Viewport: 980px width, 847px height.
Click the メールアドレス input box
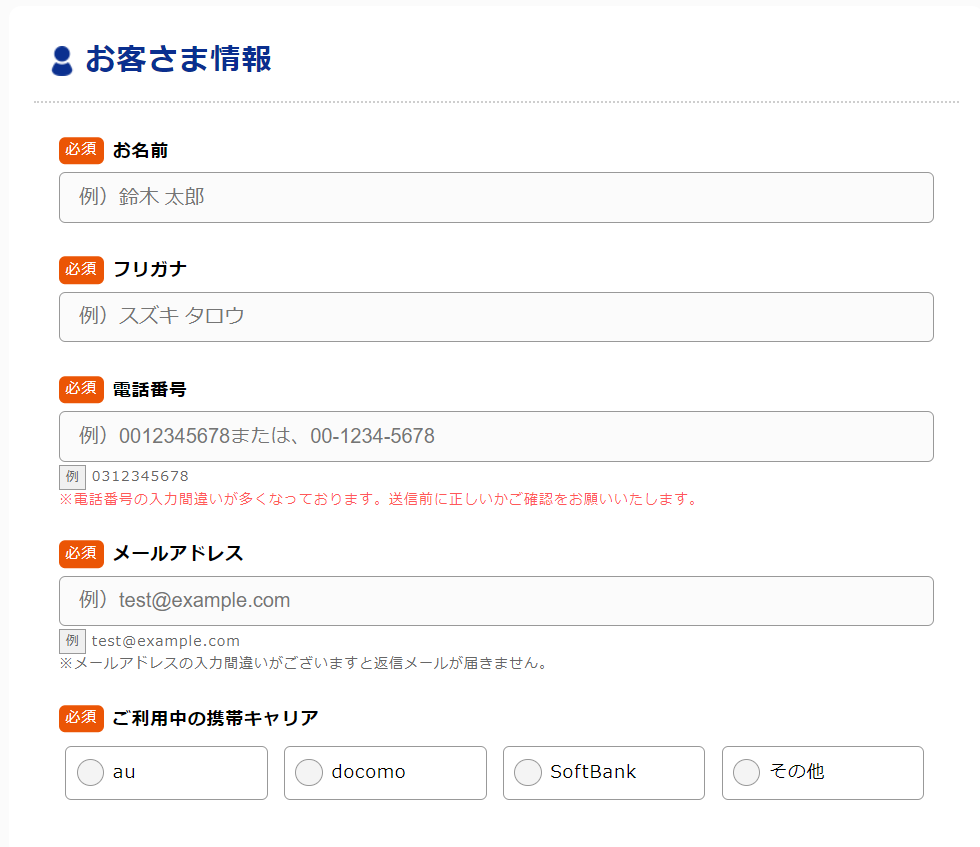coord(496,601)
